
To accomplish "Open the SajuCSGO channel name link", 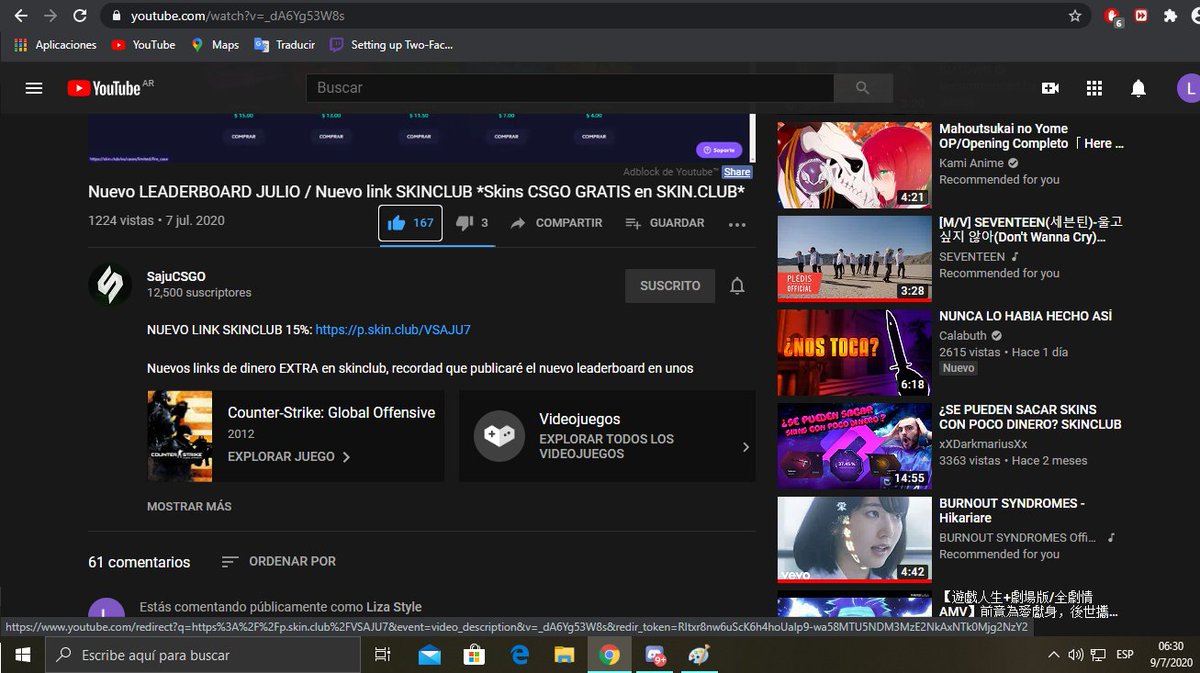I will (176, 276).
